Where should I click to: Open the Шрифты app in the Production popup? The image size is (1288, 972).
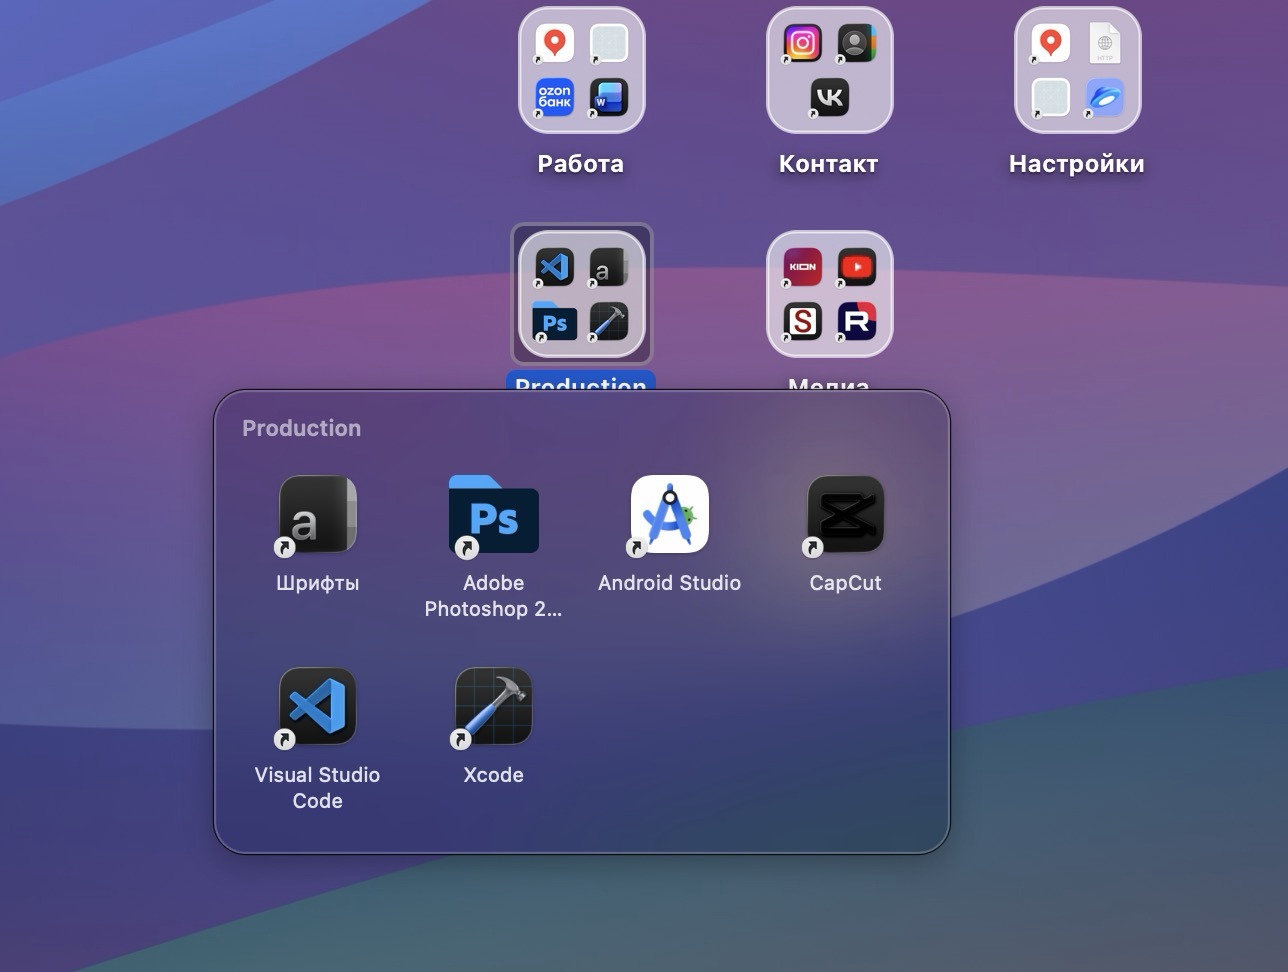click(x=317, y=515)
